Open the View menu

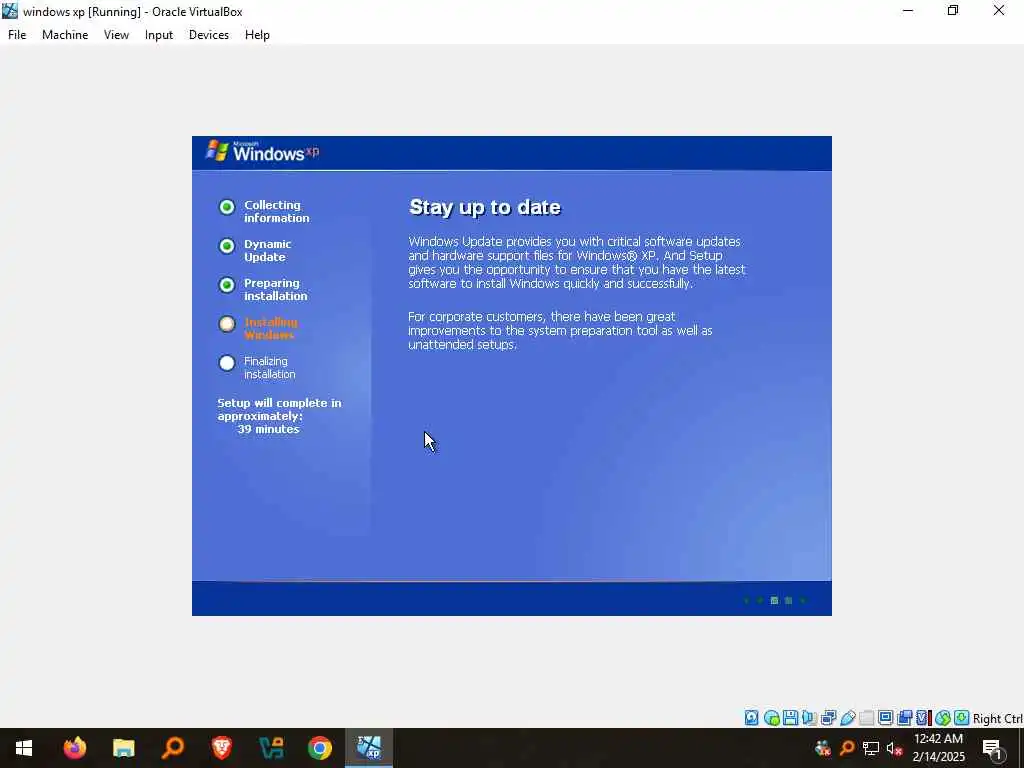pyautogui.click(x=116, y=35)
